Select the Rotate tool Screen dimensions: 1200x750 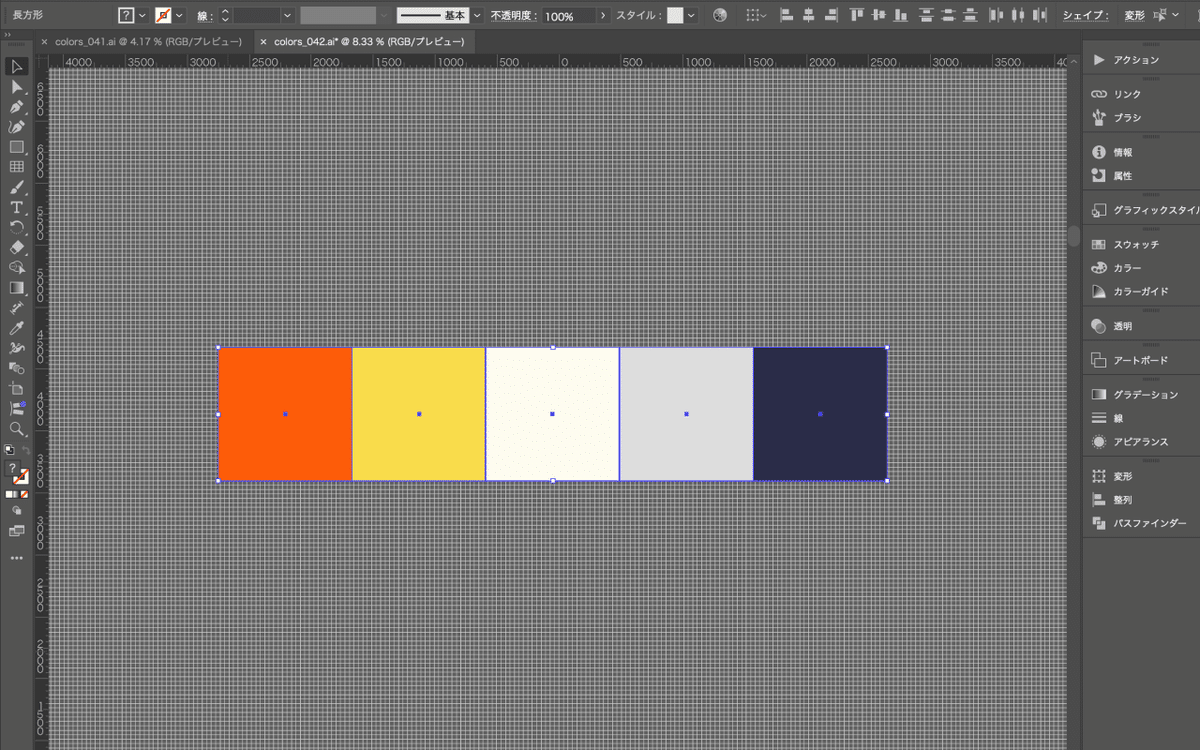(x=16, y=227)
